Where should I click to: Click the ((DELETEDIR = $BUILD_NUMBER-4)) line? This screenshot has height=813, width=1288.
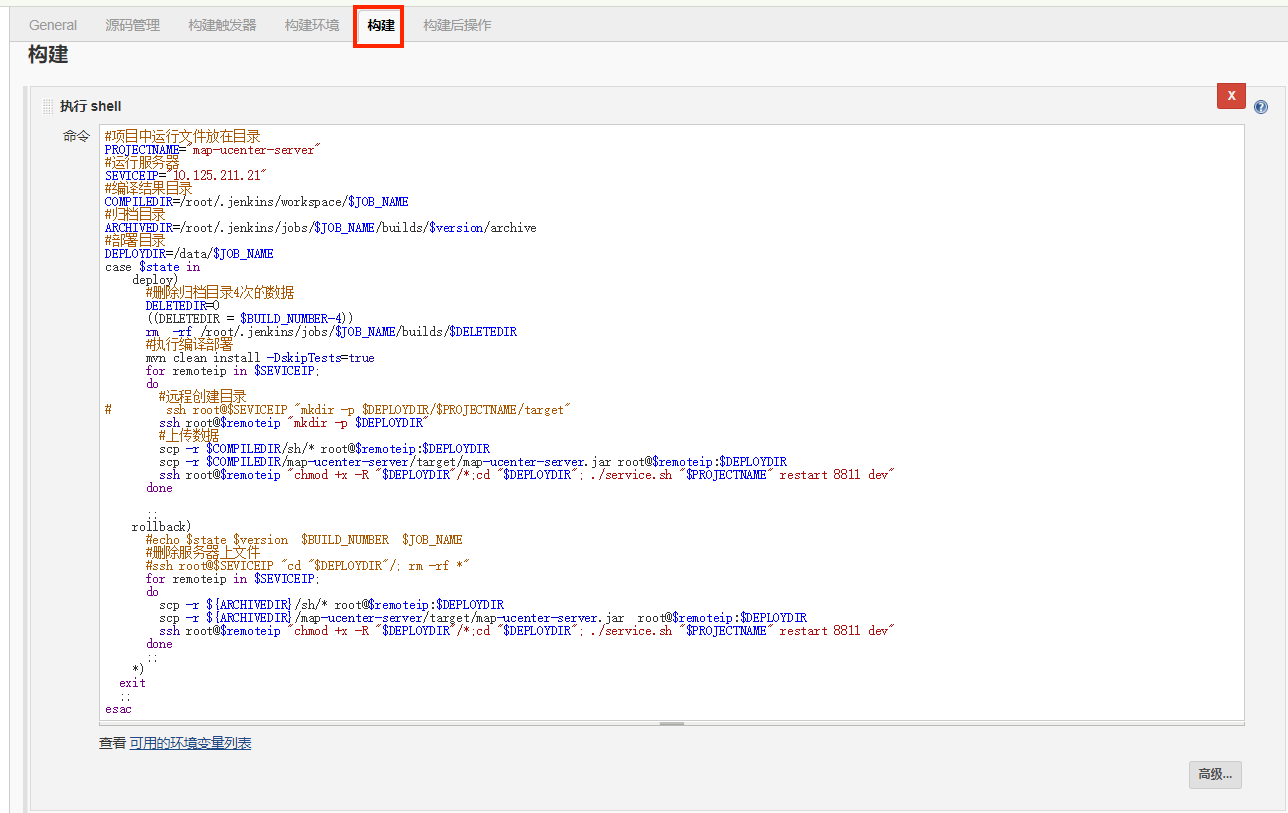click(x=249, y=319)
